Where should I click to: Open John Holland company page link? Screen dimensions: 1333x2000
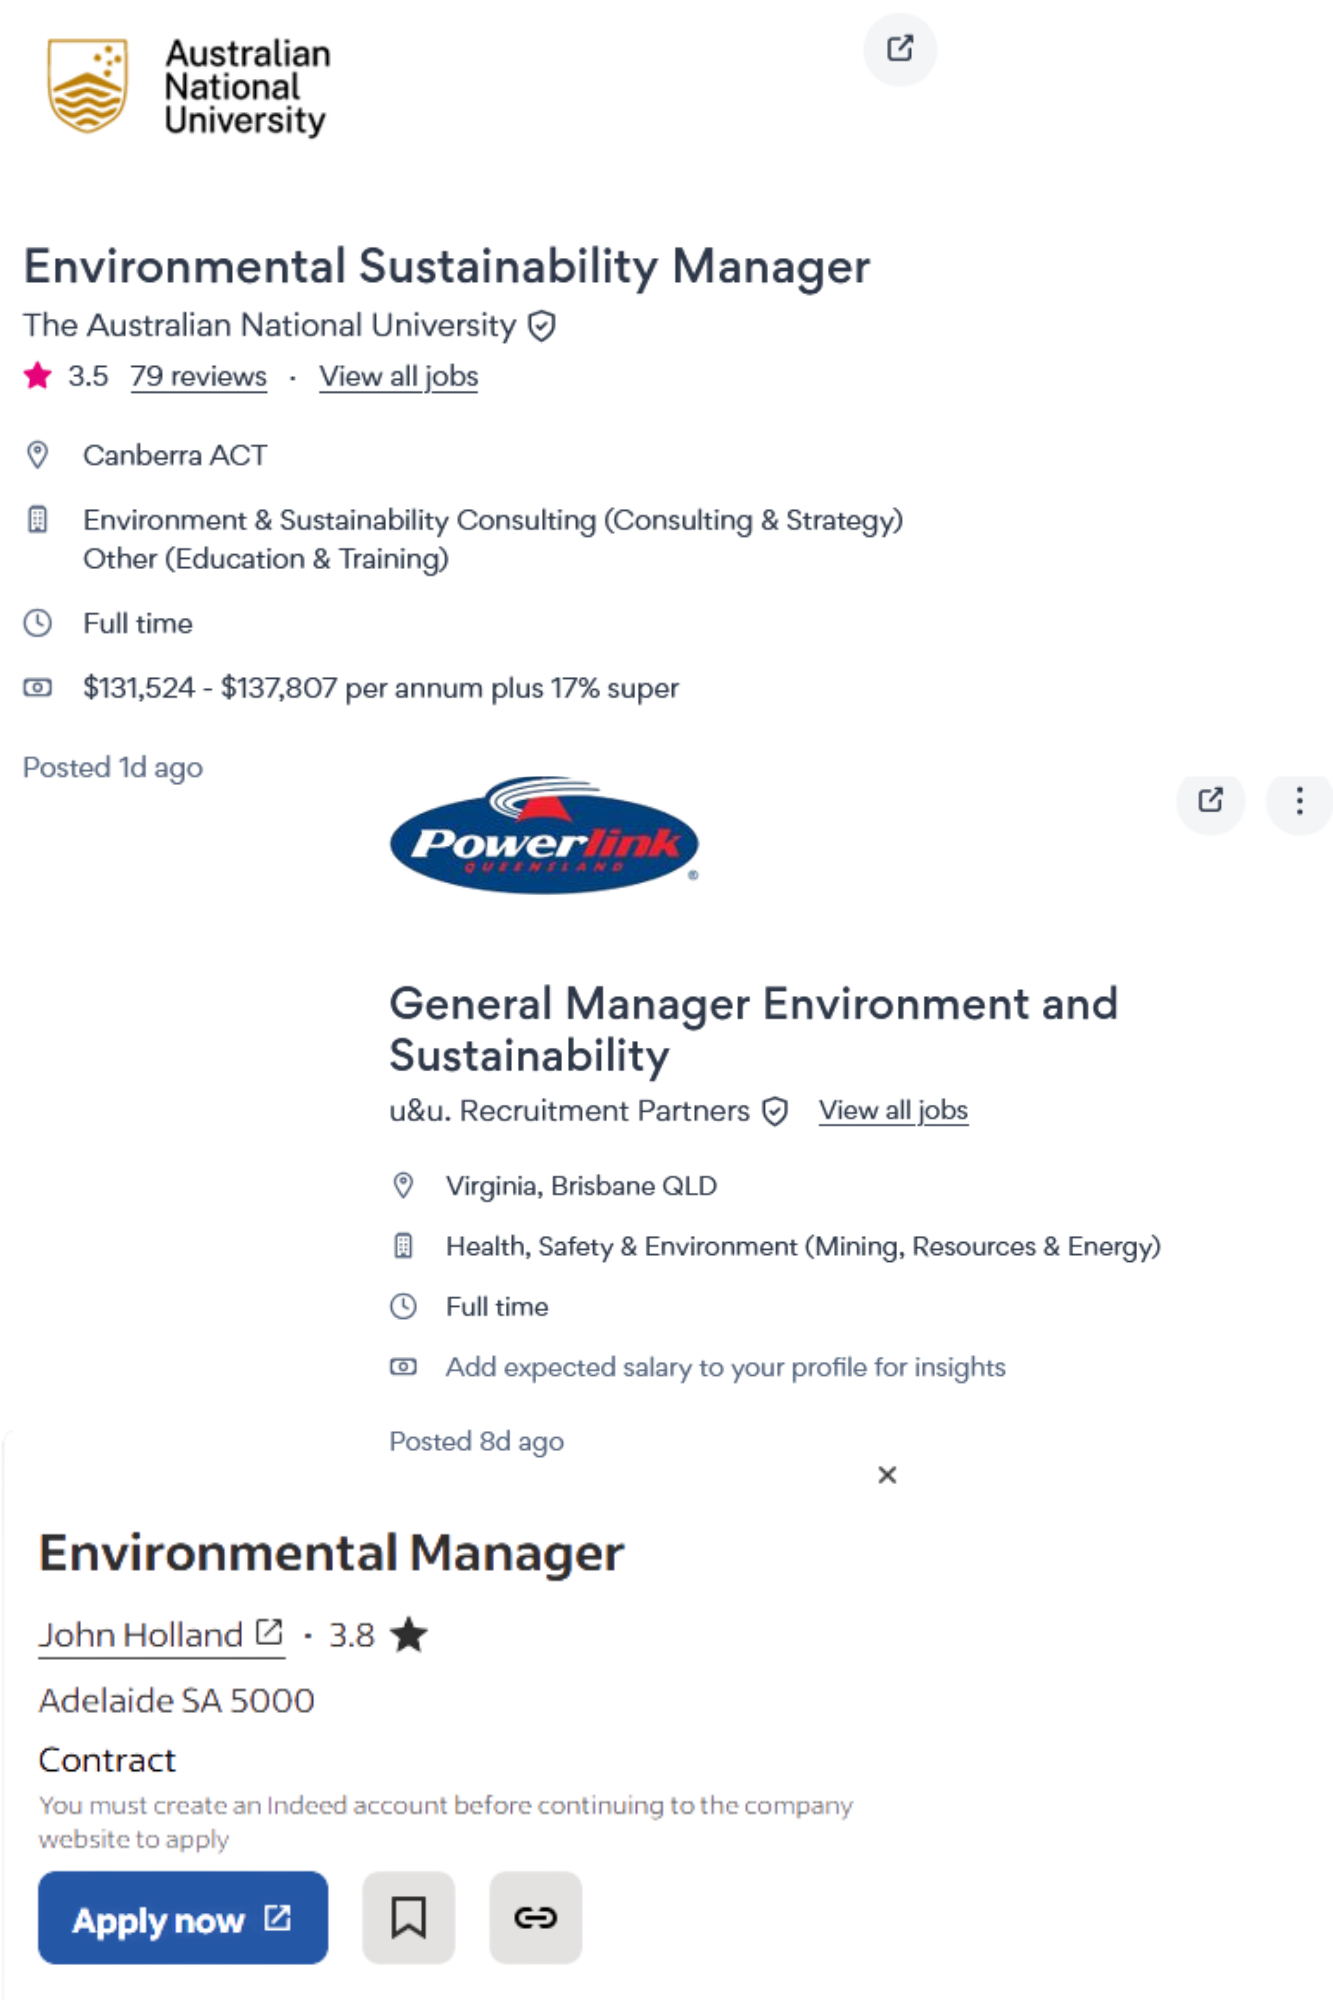point(161,1635)
